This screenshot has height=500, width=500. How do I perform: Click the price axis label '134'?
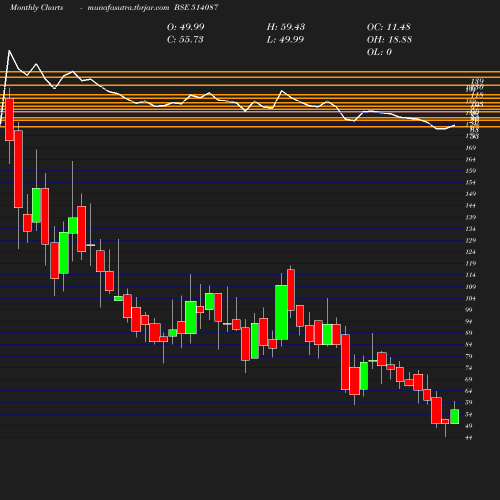(x=471, y=229)
